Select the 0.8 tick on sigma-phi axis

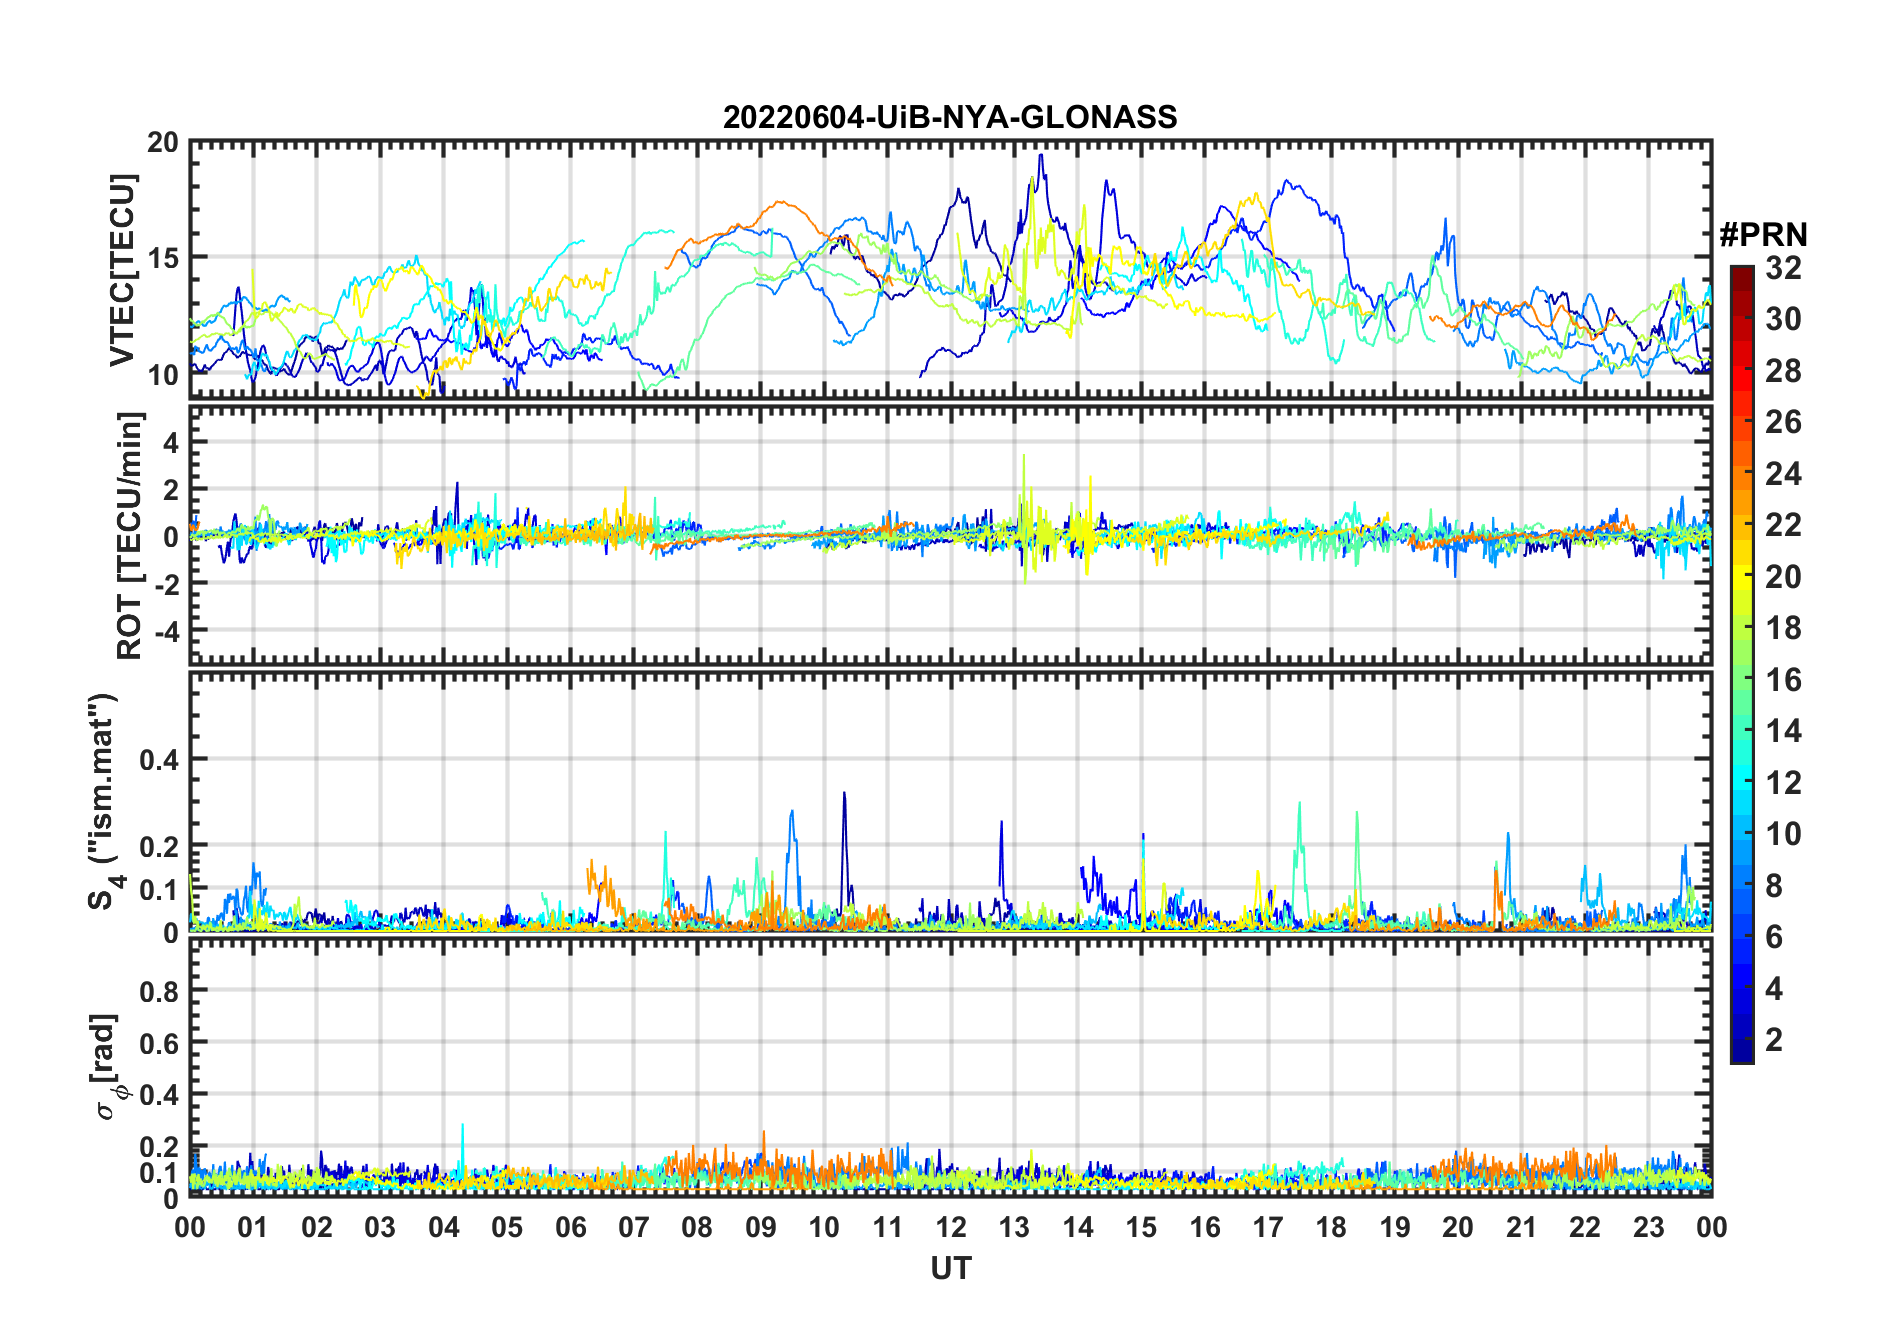pyautogui.click(x=158, y=991)
